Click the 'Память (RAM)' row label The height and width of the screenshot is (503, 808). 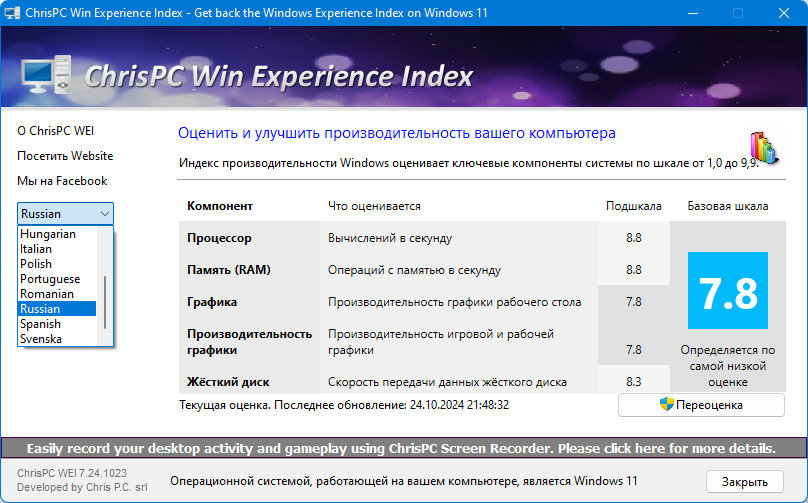tap(229, 270)
